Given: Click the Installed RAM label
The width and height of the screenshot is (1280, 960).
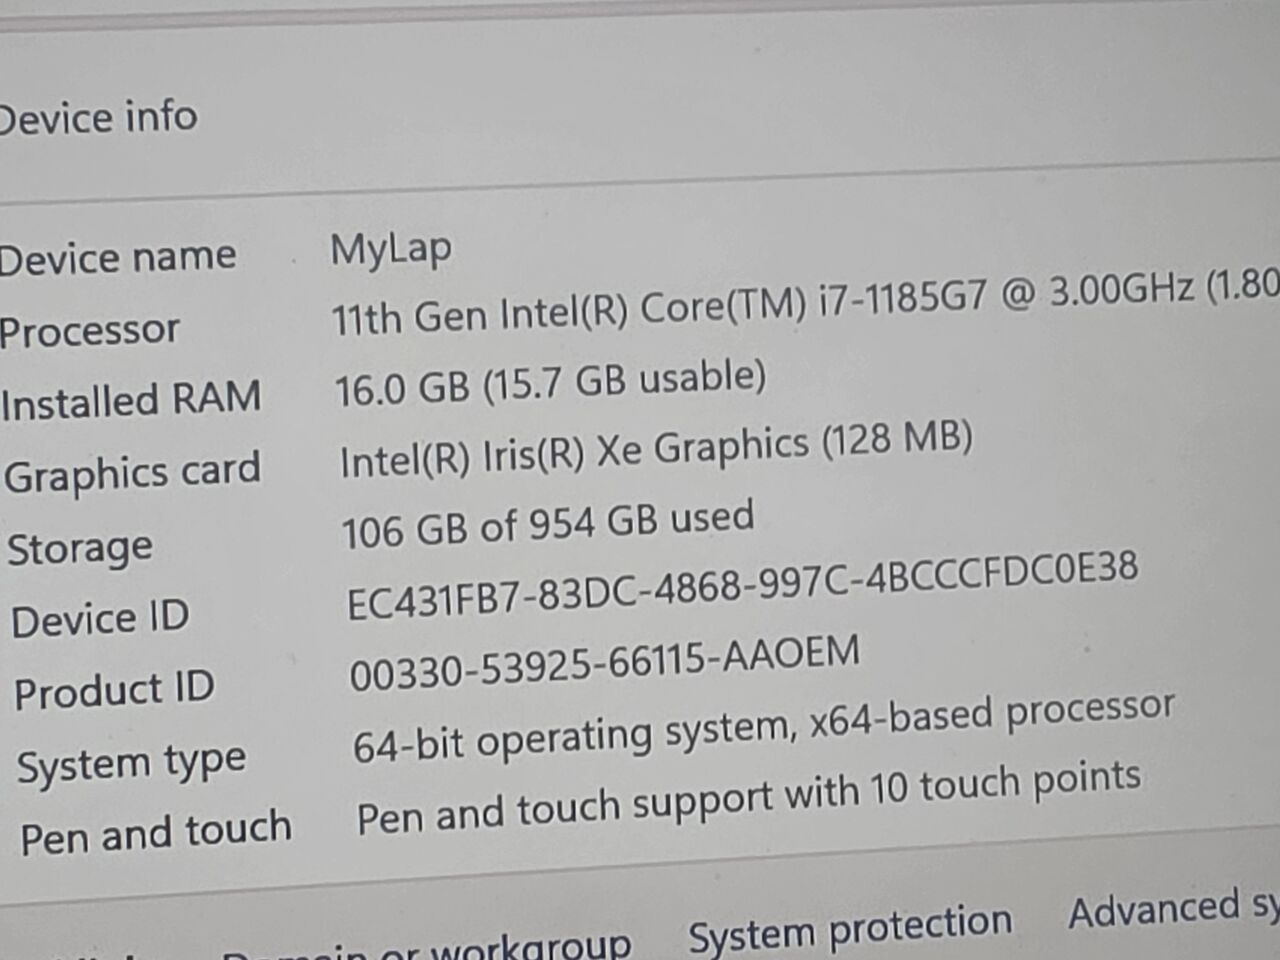Looking at the screenshot, I should click(x=131, y=399).
